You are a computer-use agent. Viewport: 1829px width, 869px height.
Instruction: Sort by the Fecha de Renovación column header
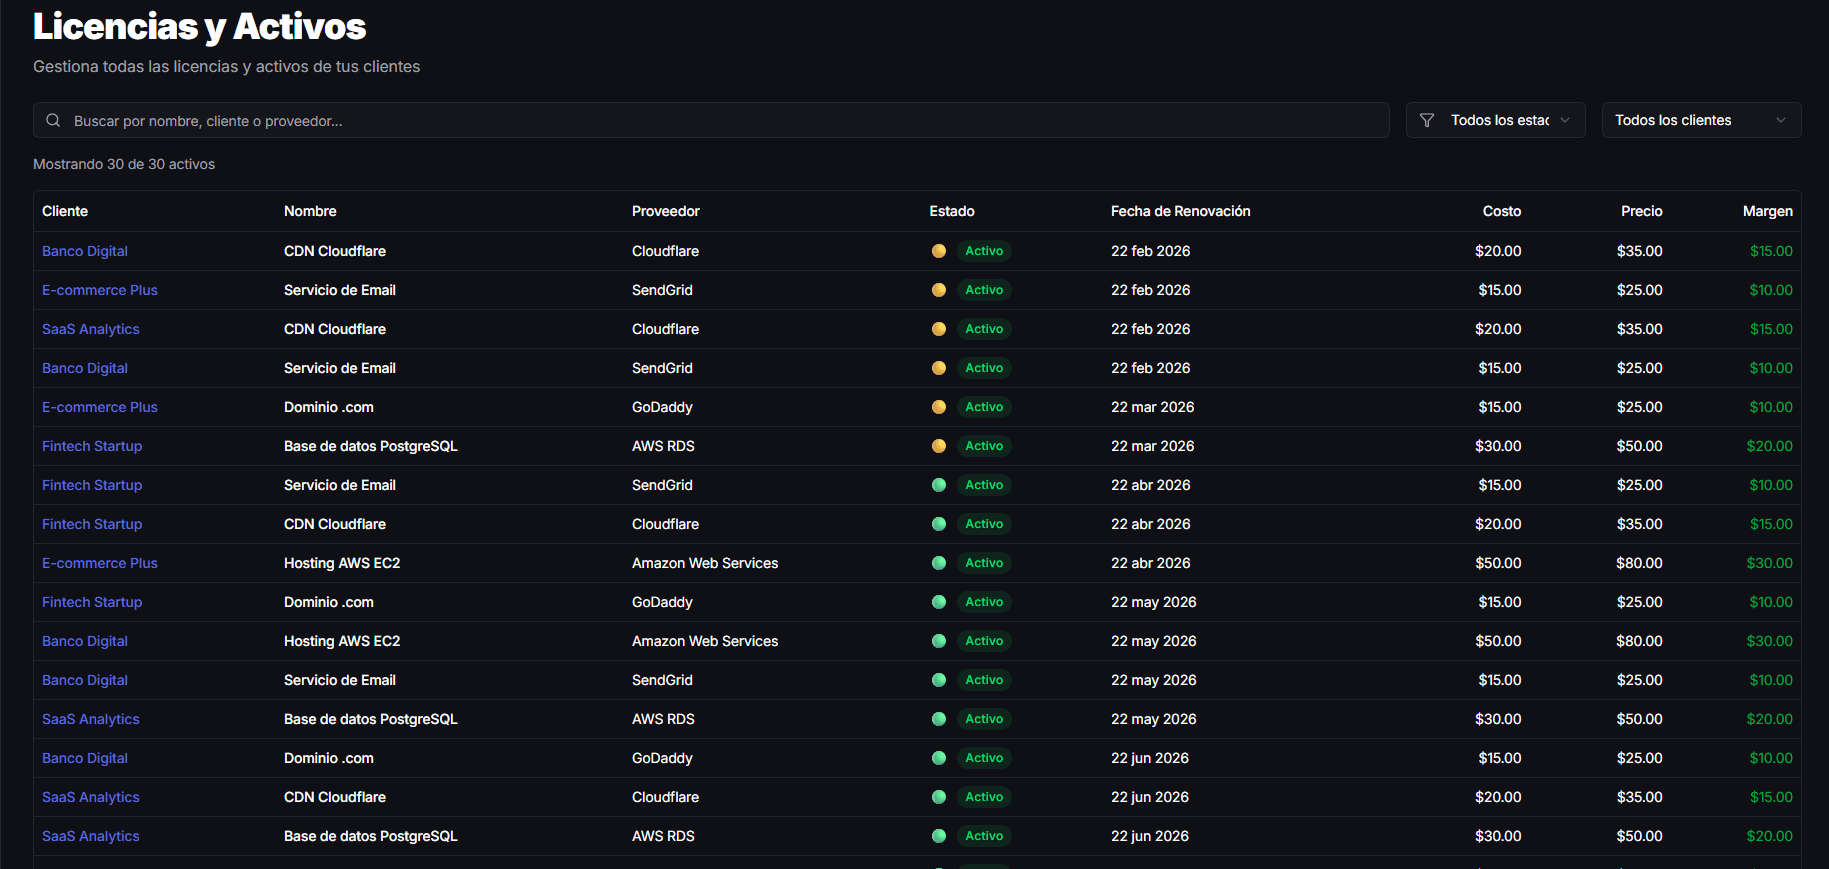[x=1180, y=211]
